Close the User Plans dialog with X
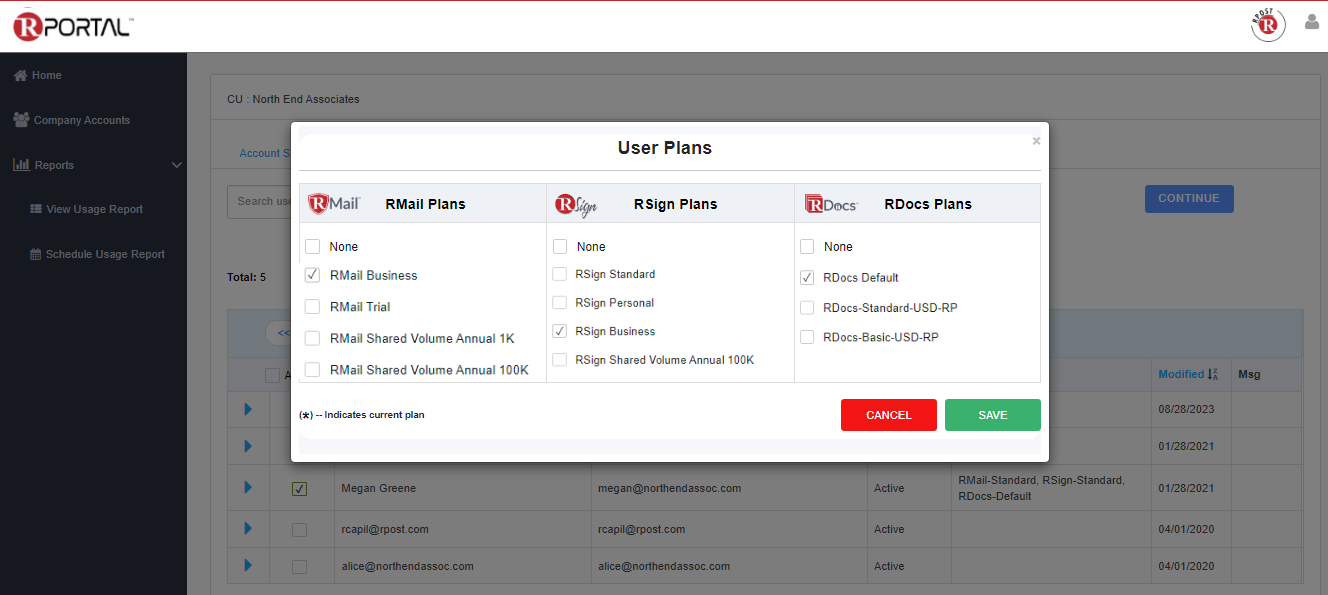Image resolution: width=1328 pixels, height=595 pixels. click(1036, 141)
